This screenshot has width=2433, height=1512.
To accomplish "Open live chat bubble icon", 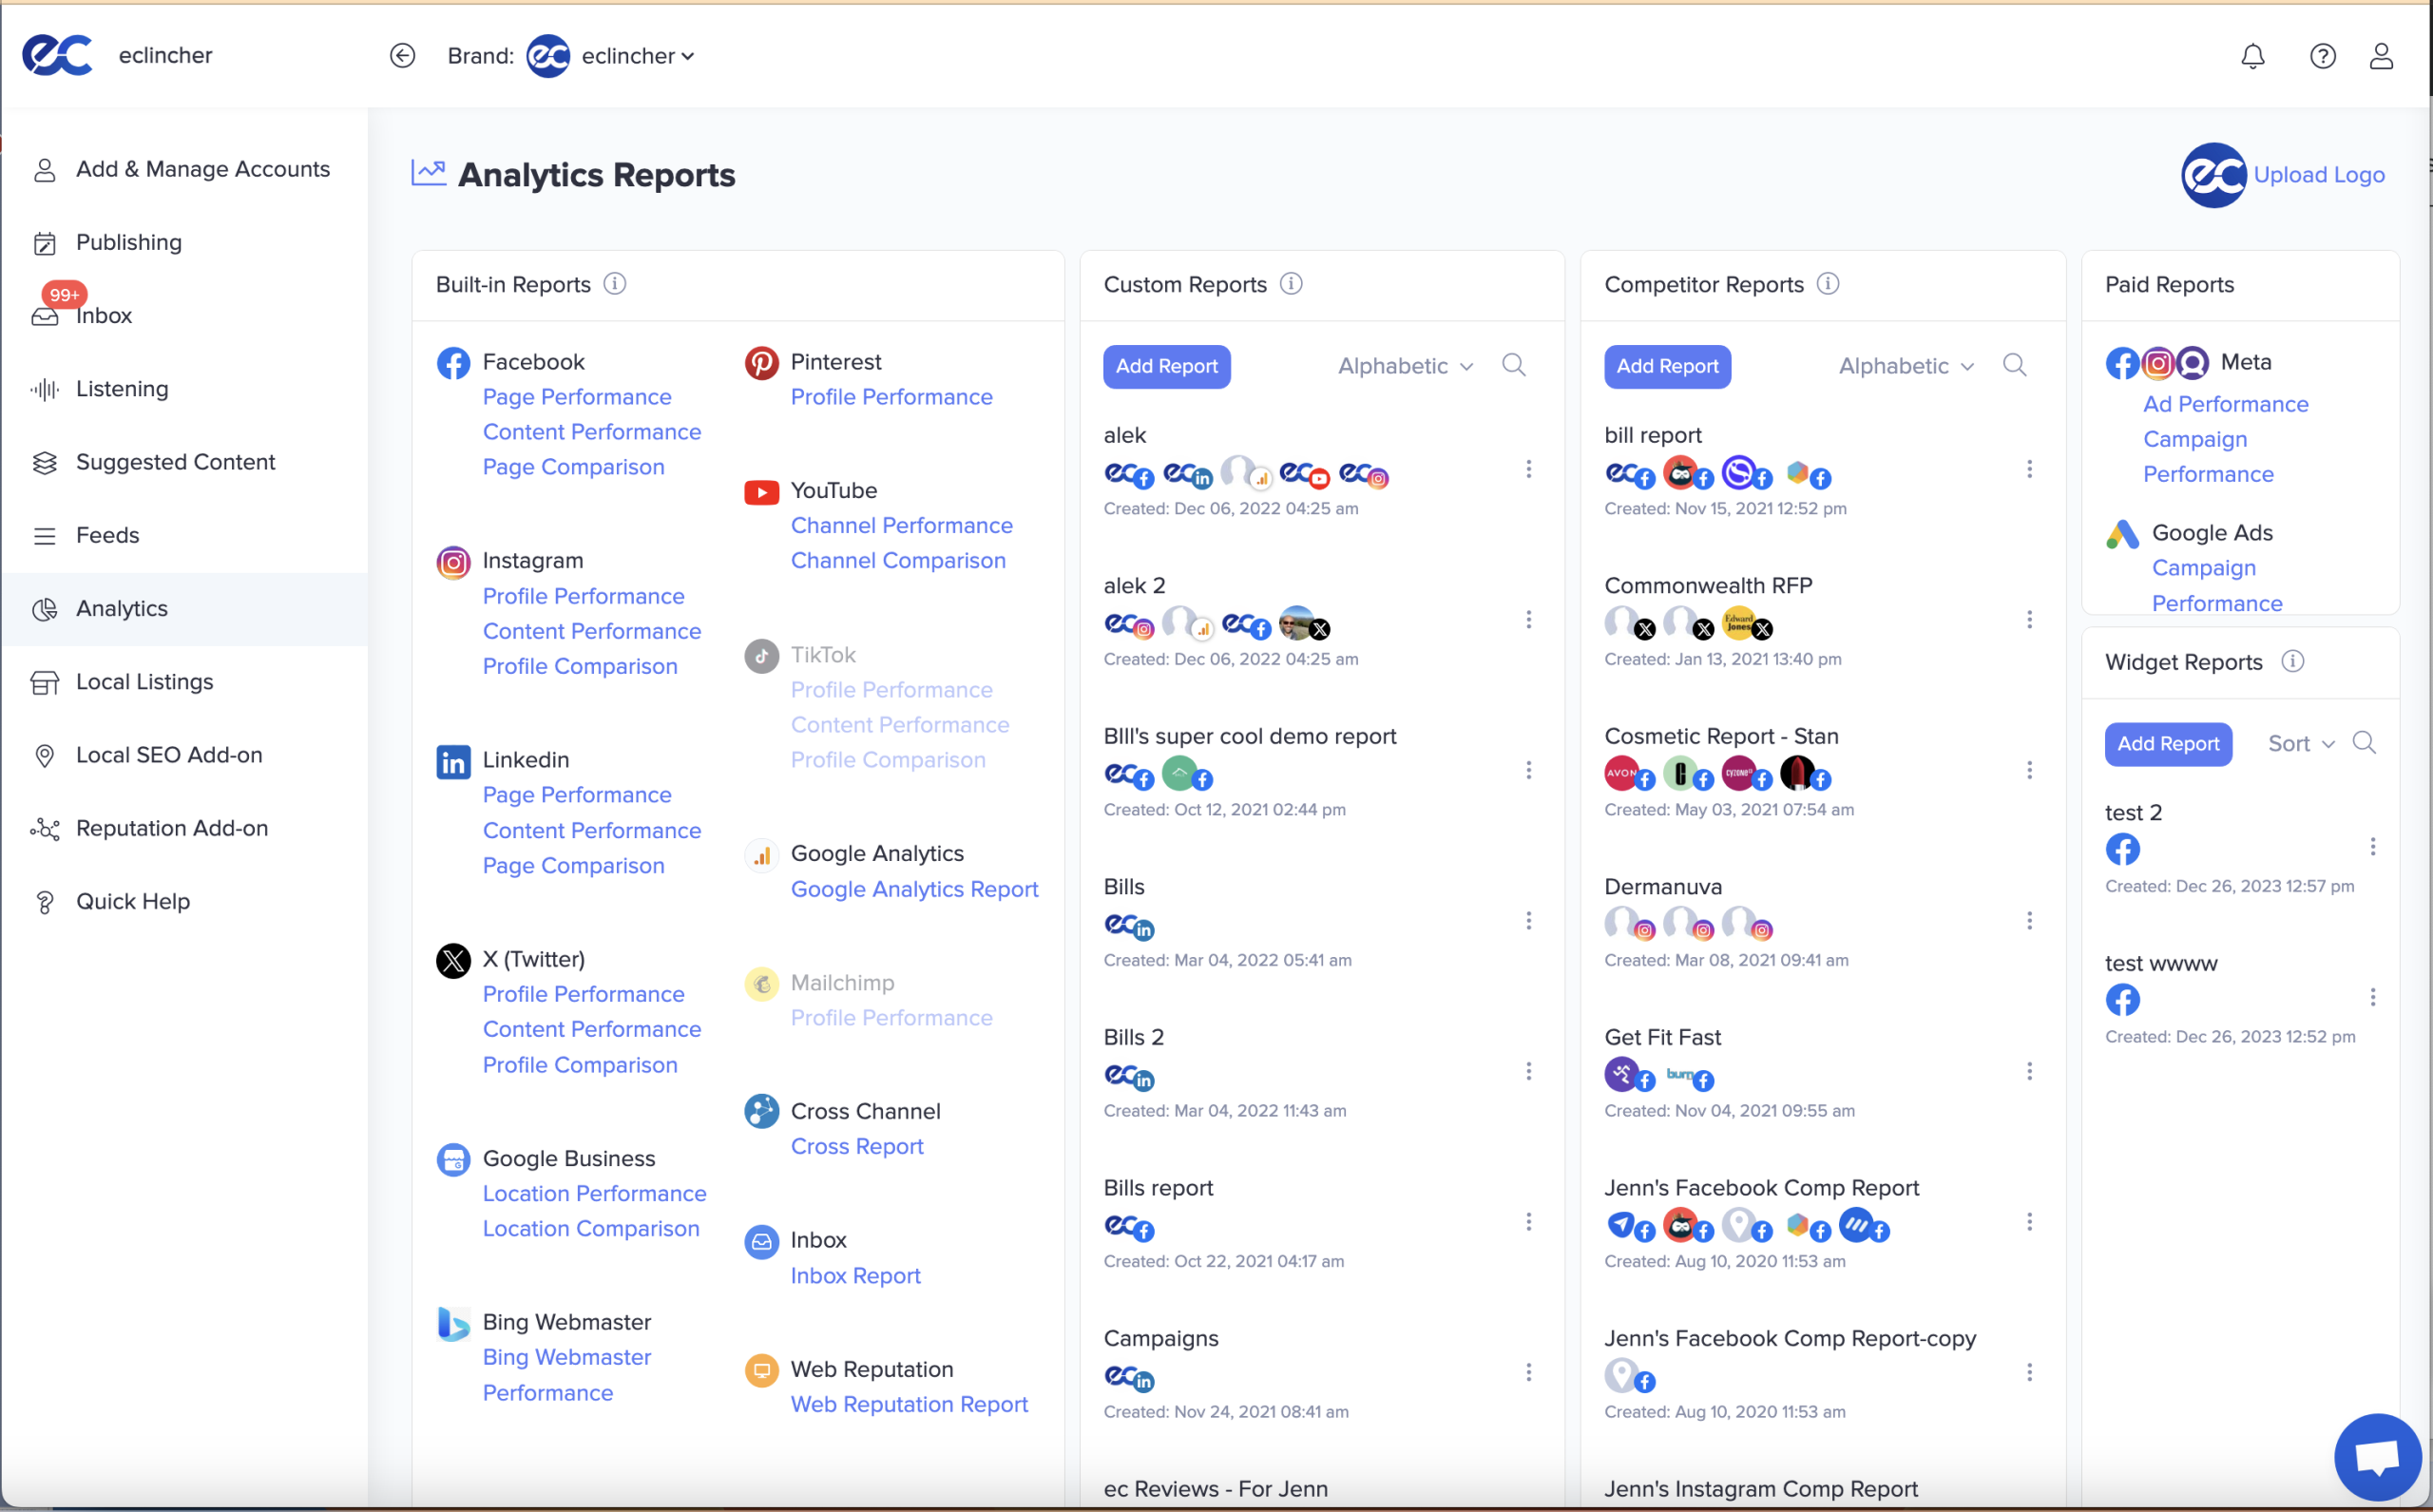I will click(2377, 1456).
